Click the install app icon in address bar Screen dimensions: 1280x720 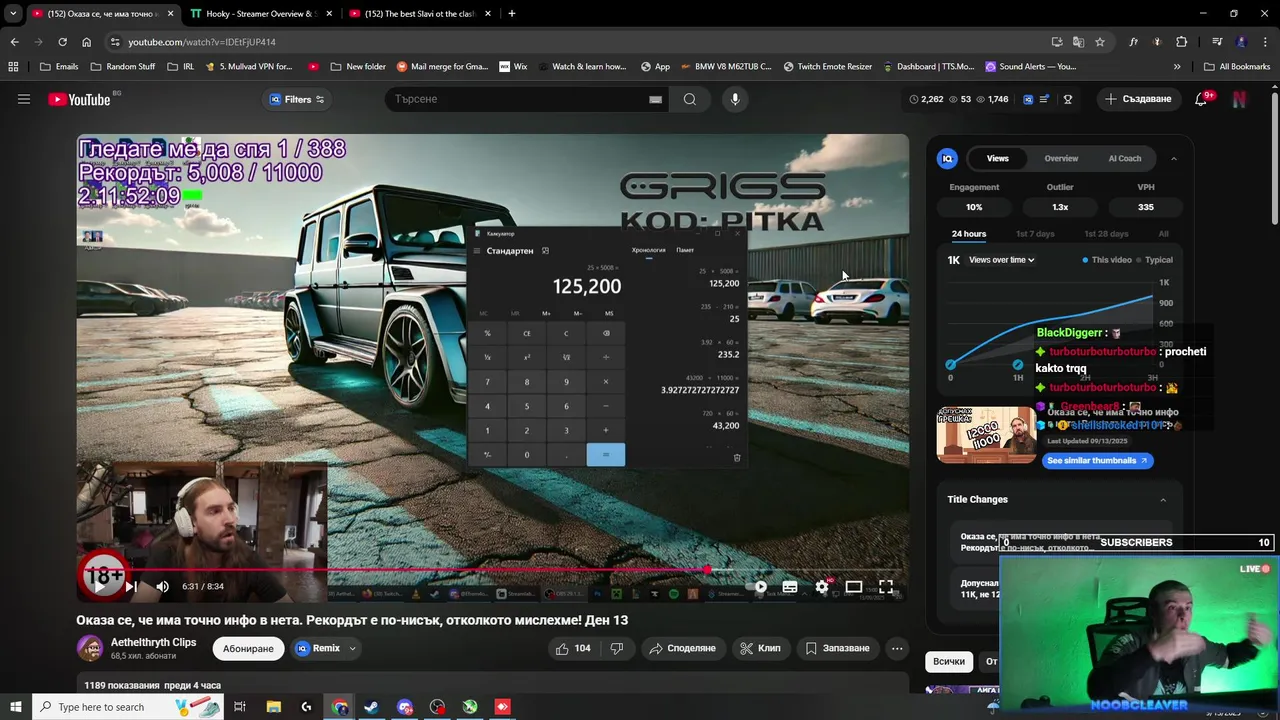pos(1057,42)
